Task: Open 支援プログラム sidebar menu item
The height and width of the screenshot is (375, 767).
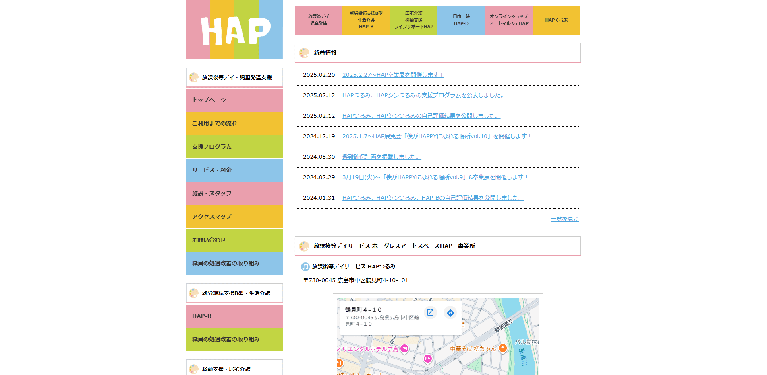Action: coord(234,147)
